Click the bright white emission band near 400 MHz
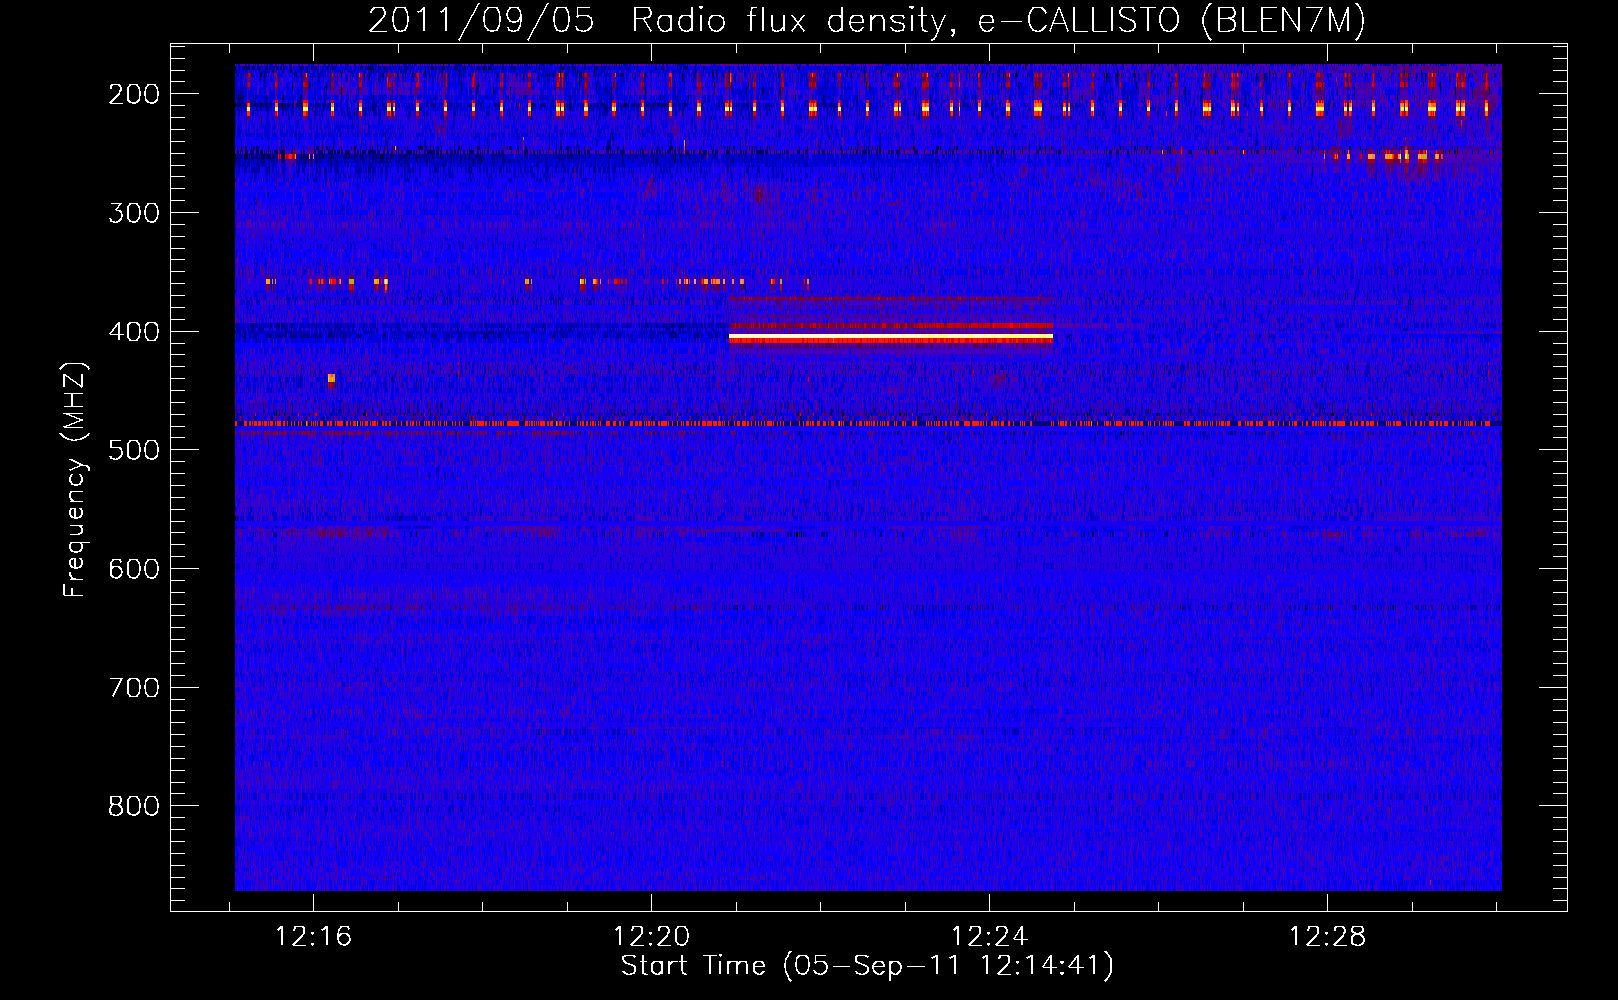 (891, 339)
